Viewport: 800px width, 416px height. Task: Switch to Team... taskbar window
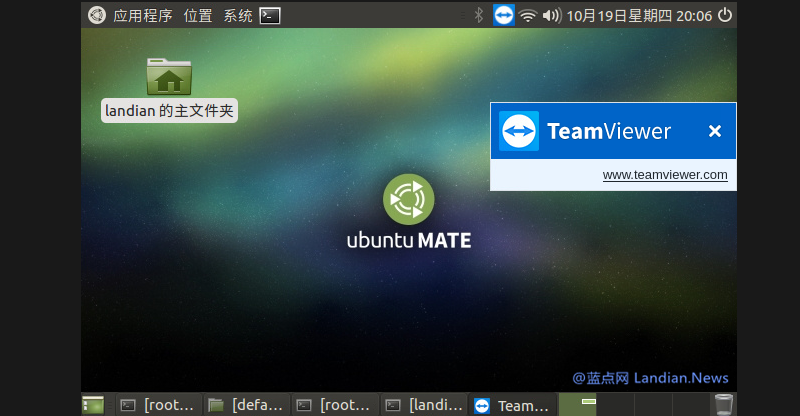[512, 405]
